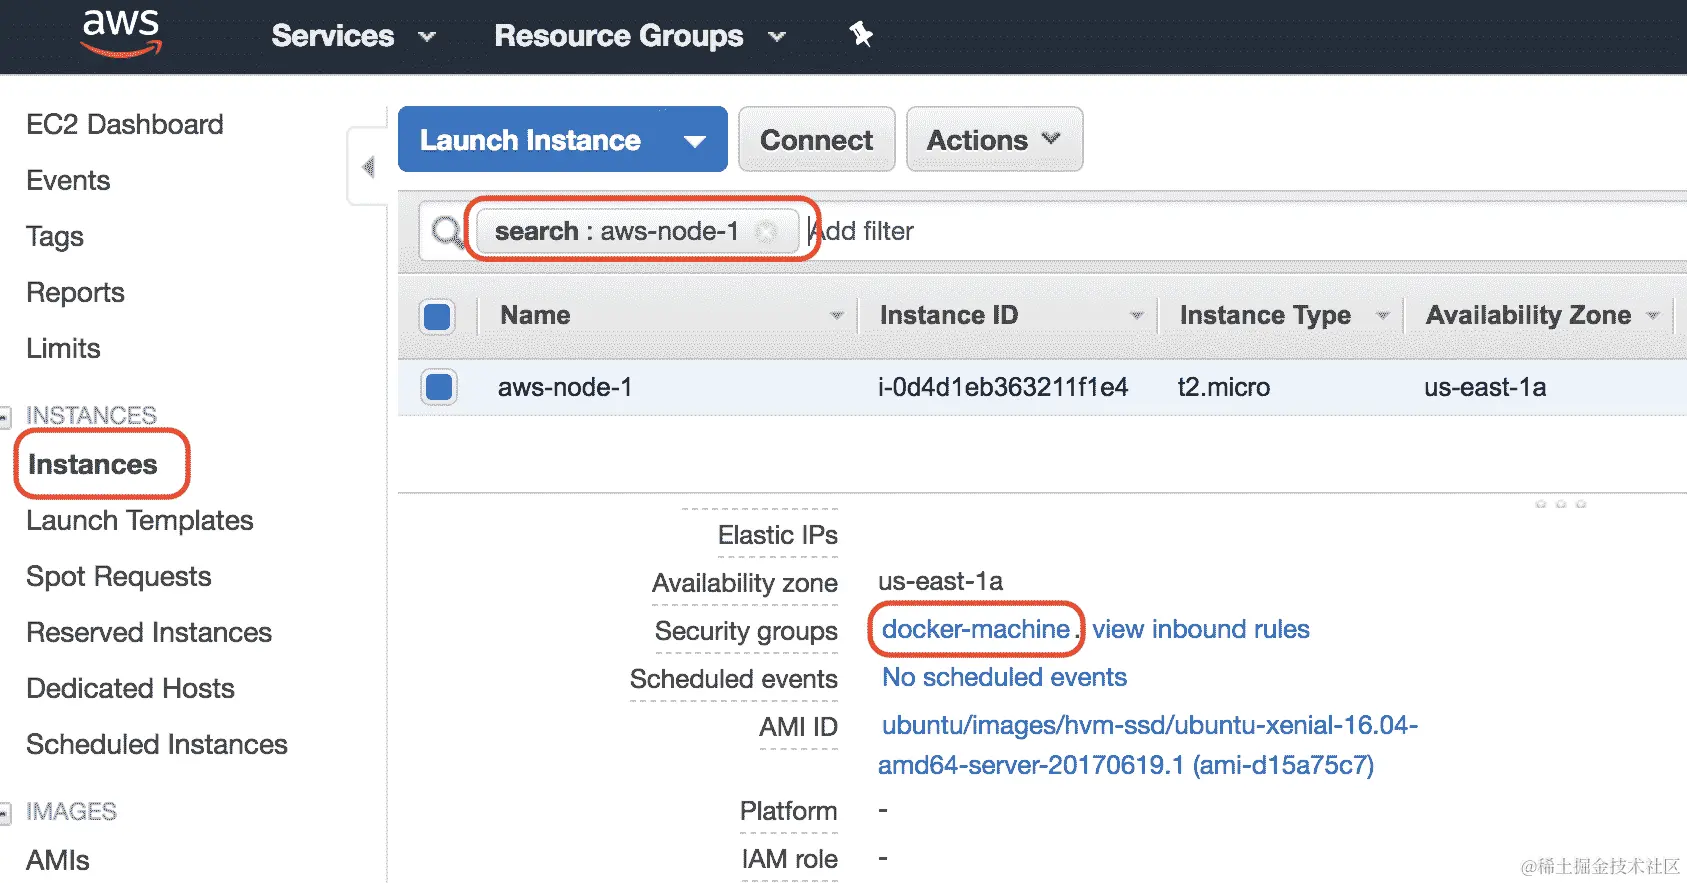
Task: Click the Connect button
Action: click(x=816, y=140)
